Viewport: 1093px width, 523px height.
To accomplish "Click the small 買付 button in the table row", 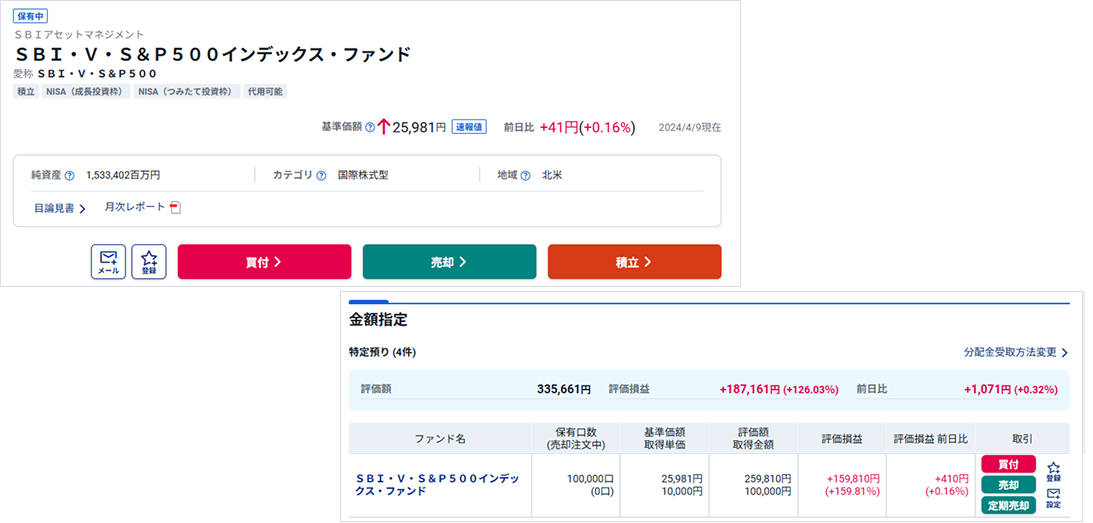I will click(x=1009, y=464).
